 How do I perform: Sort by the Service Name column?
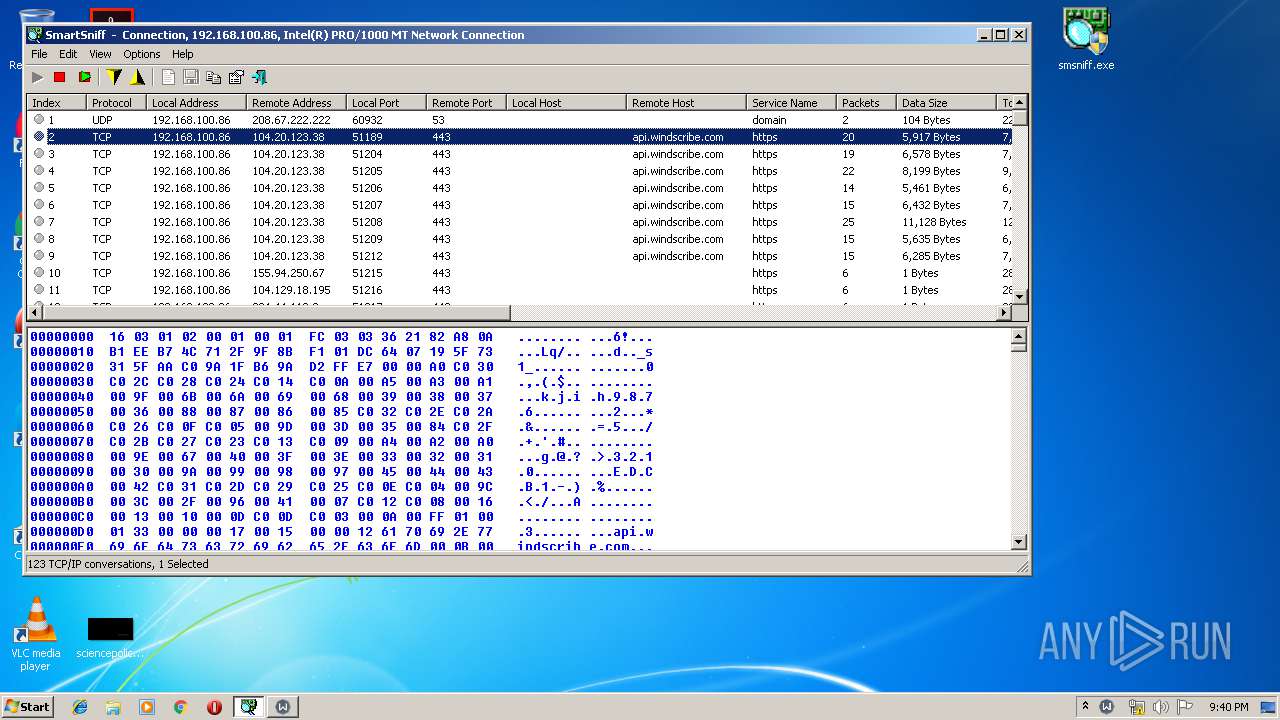(x=791, y=103)
